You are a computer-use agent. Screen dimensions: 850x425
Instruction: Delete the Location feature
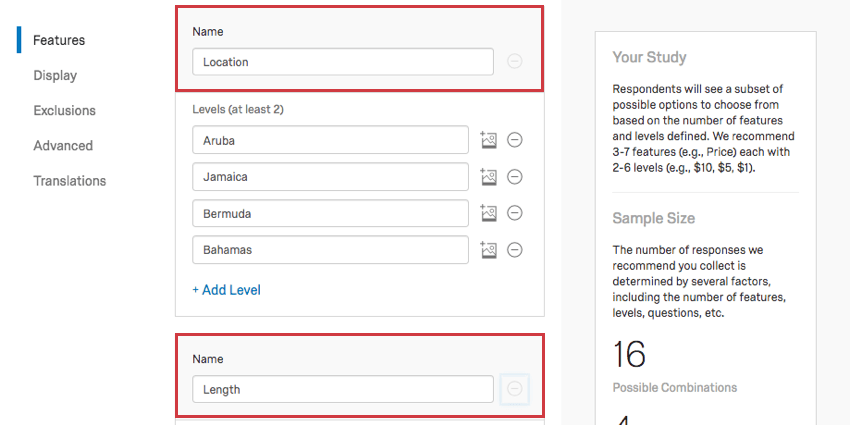(x=514, y=61)
